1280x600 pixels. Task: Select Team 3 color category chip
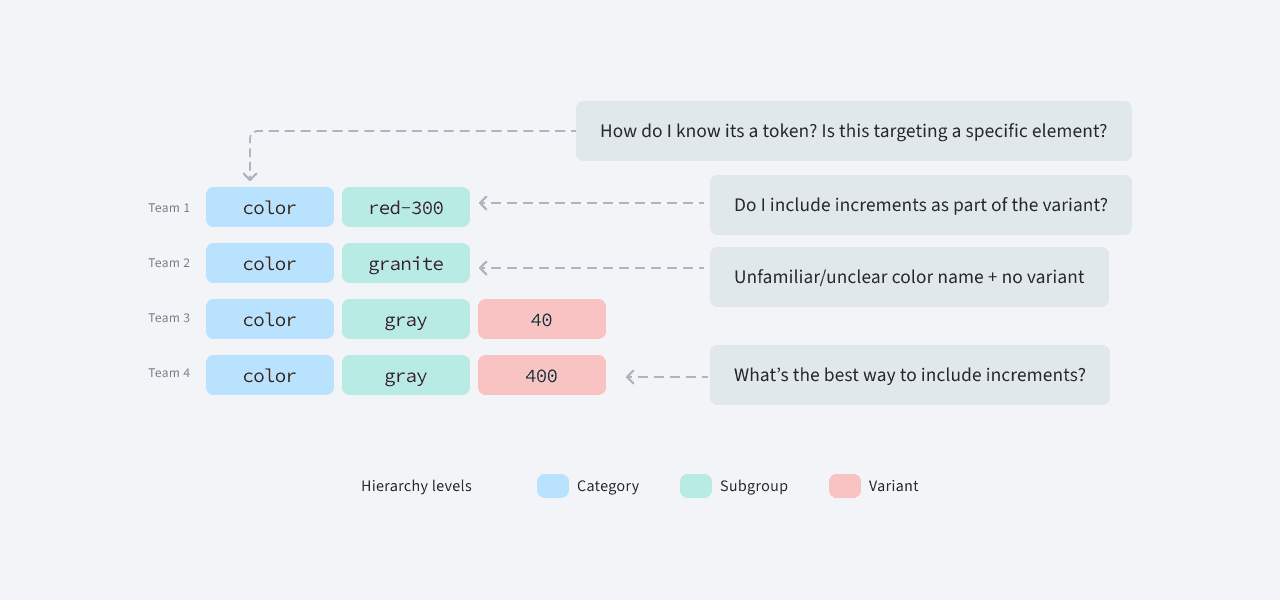(x=270, y=319)
